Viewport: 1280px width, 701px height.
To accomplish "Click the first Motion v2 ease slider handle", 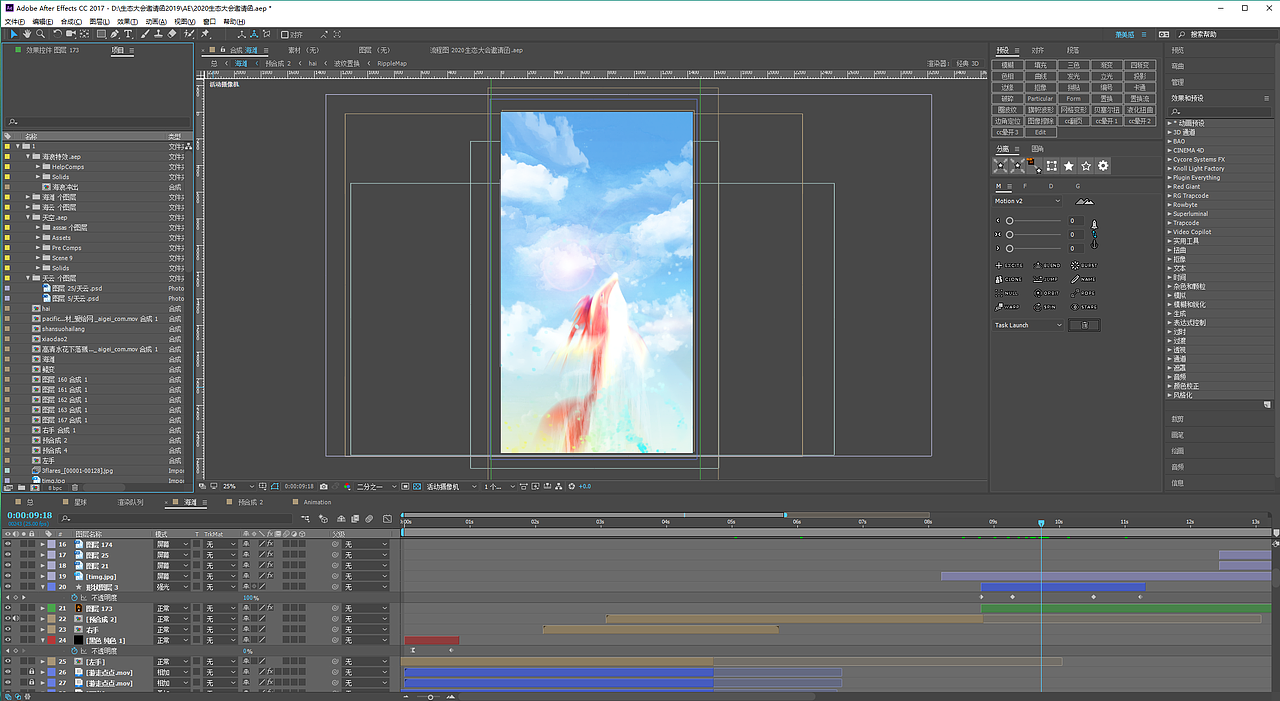I will click(1010, 221).
